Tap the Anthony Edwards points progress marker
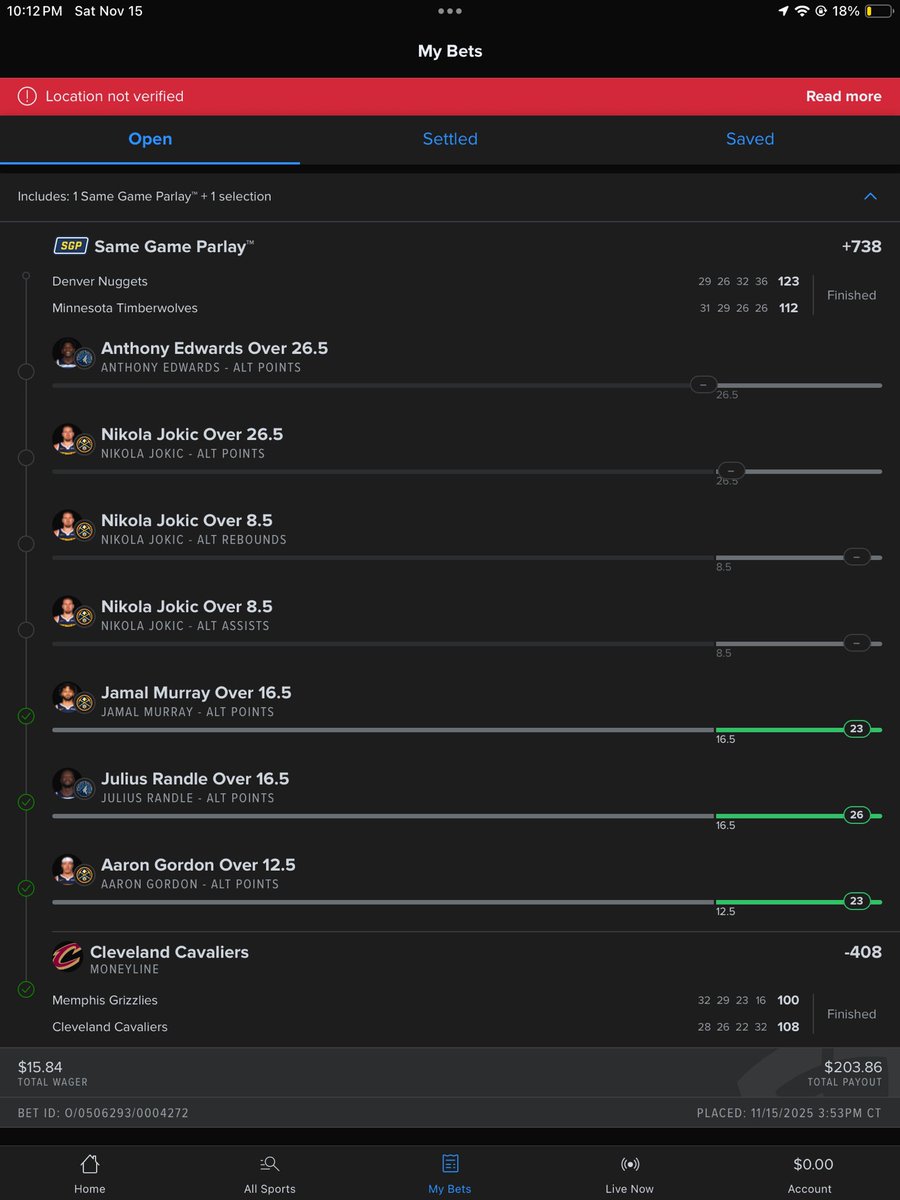900x1200 pixels. tap(704, 385)
